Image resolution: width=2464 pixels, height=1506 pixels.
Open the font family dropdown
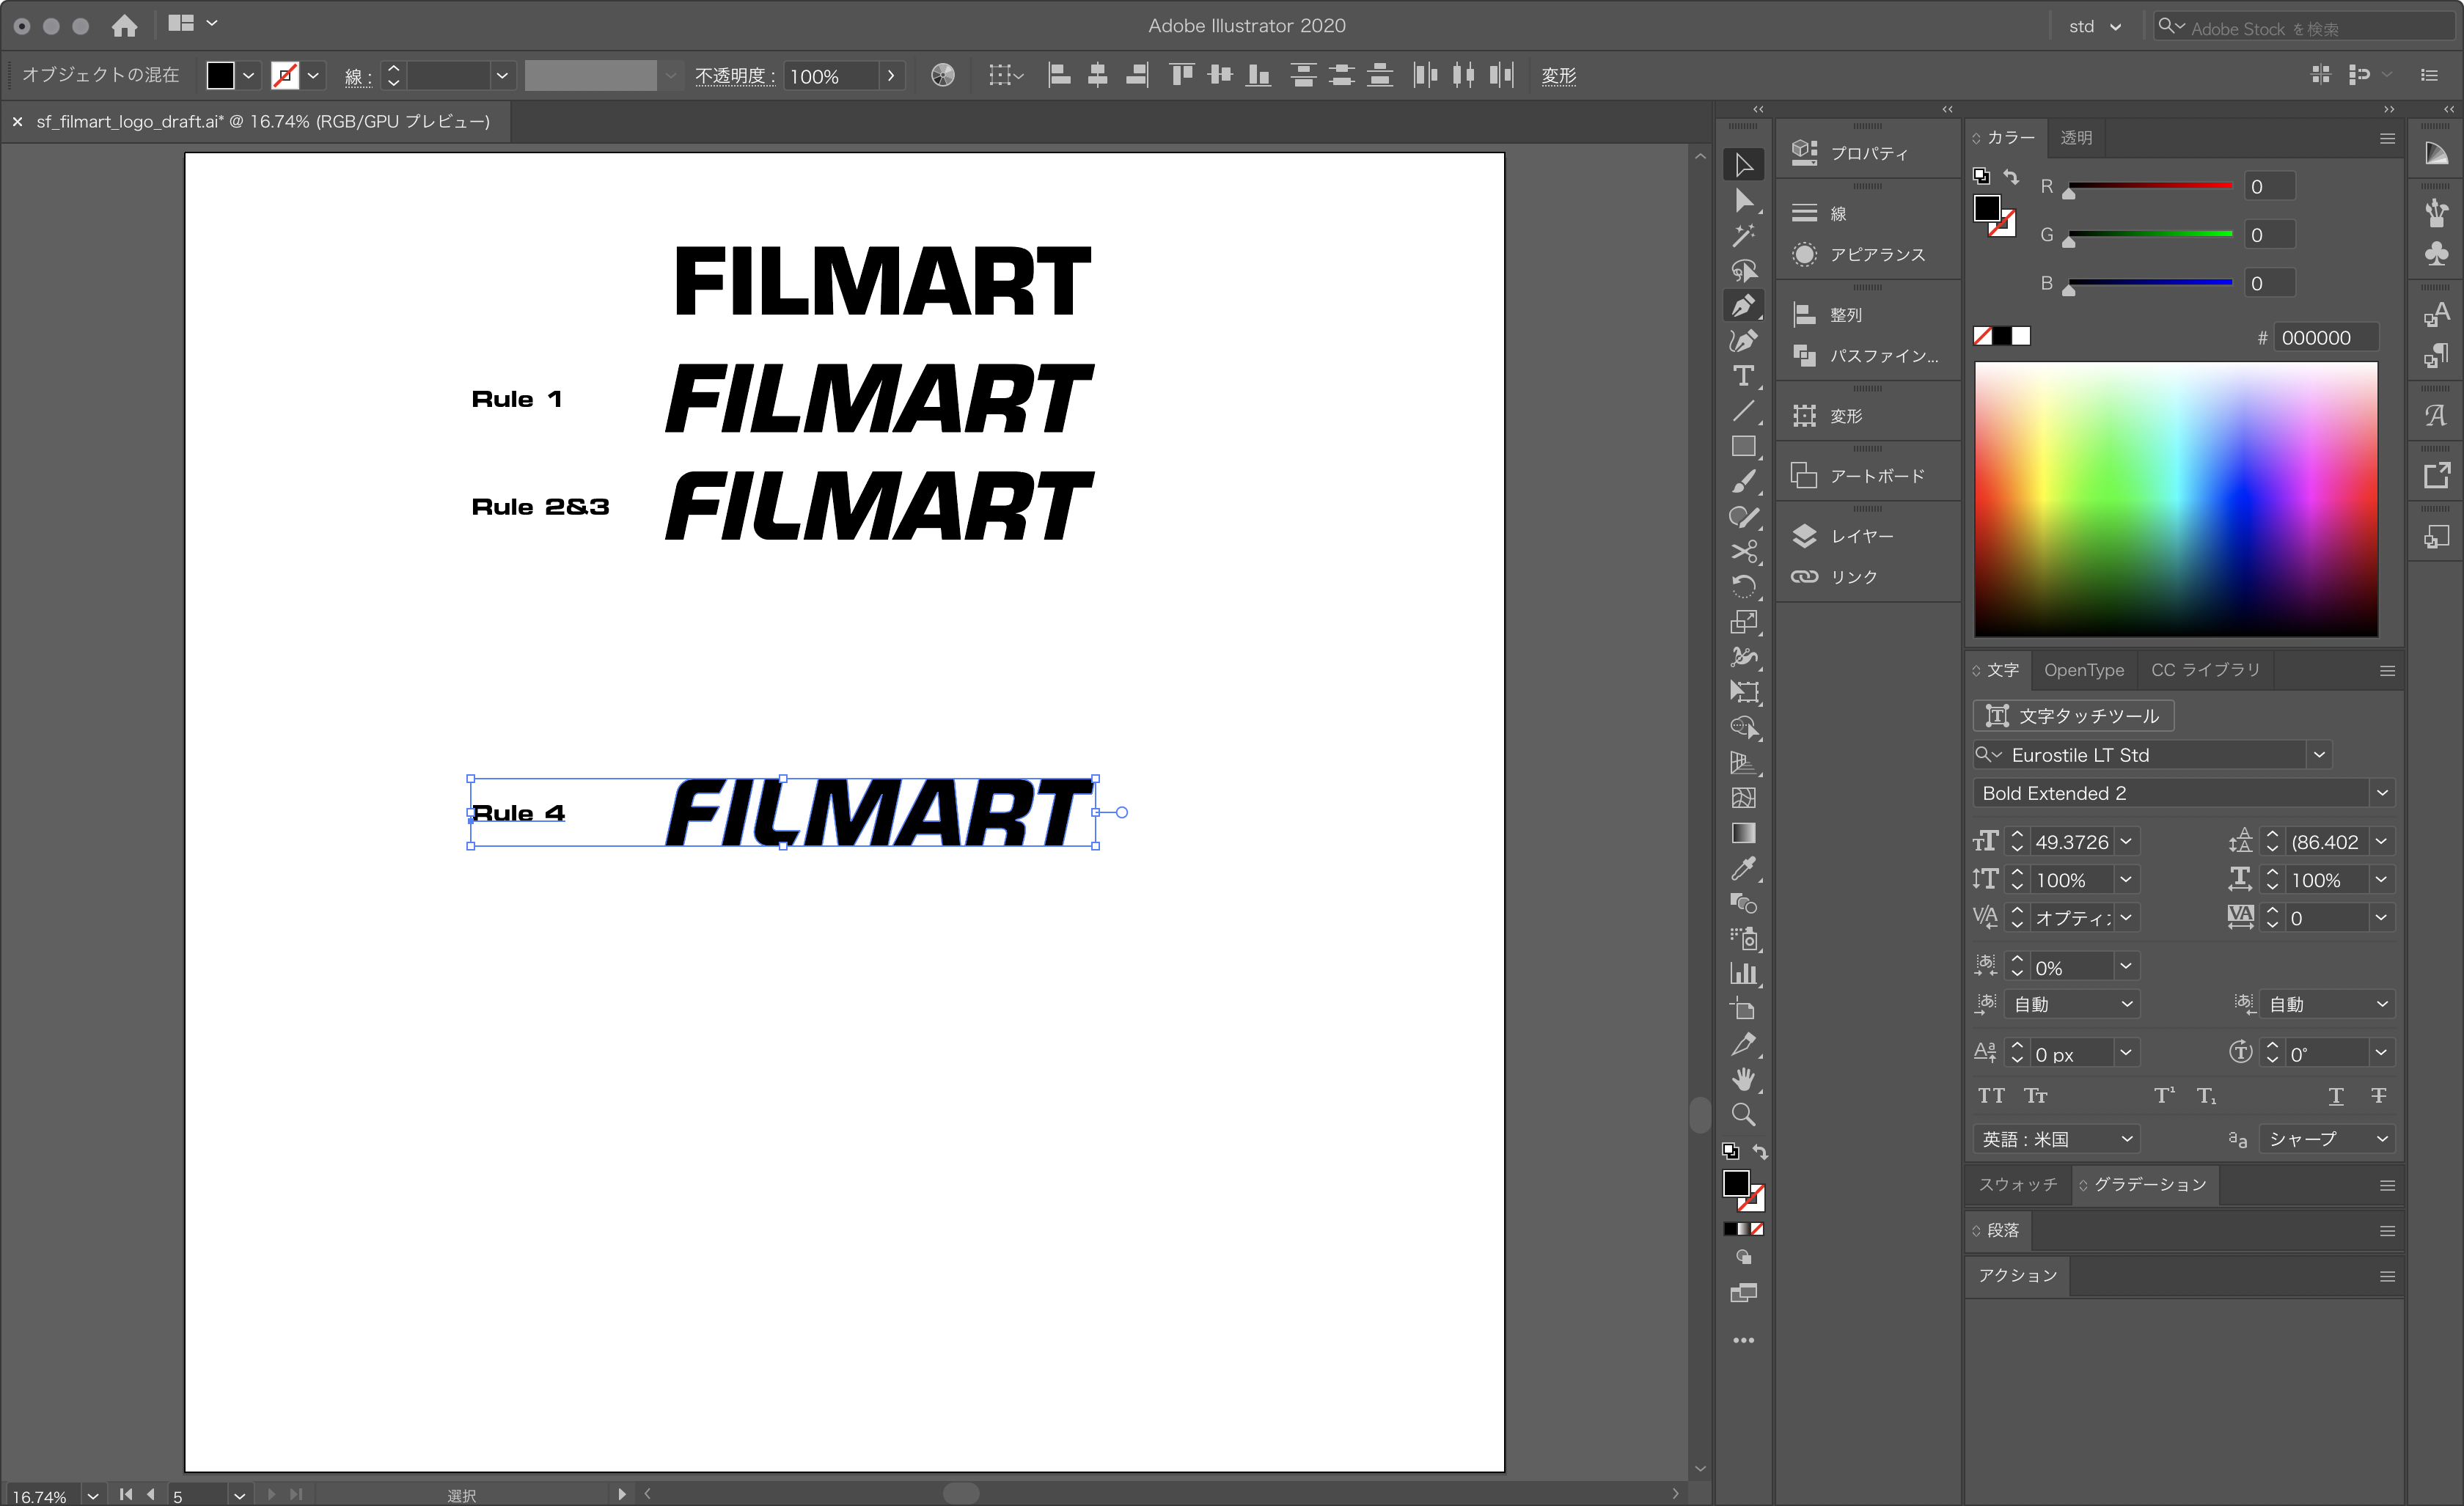click(x=2319, y=755)
